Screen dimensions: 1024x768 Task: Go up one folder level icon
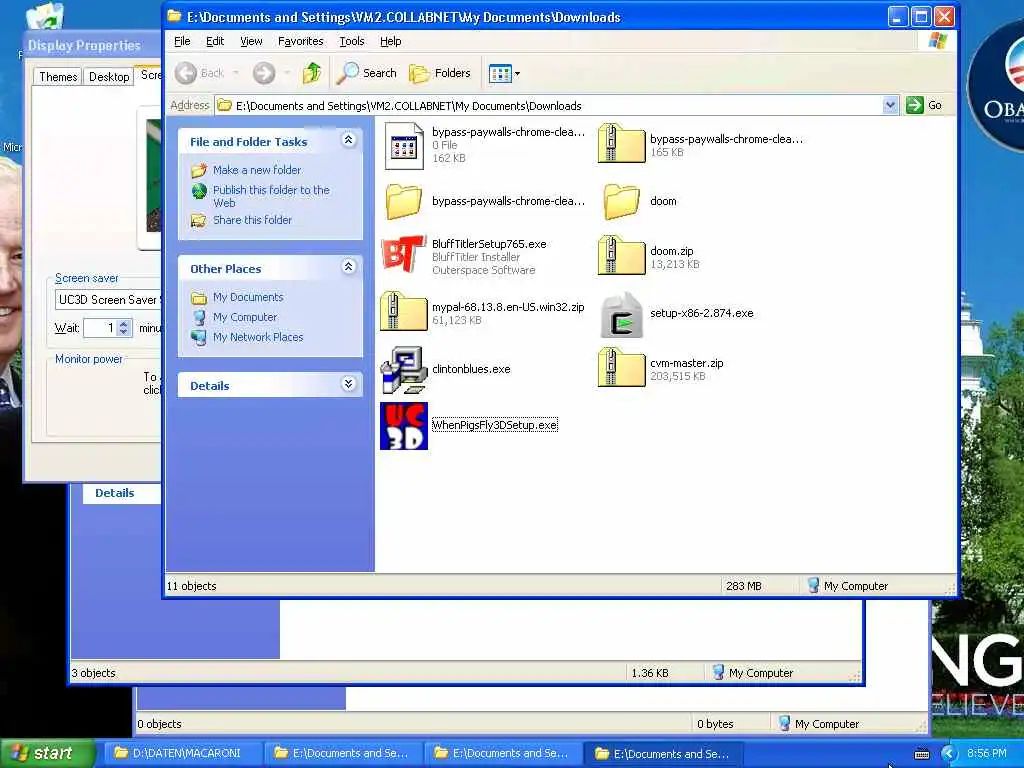312,73
